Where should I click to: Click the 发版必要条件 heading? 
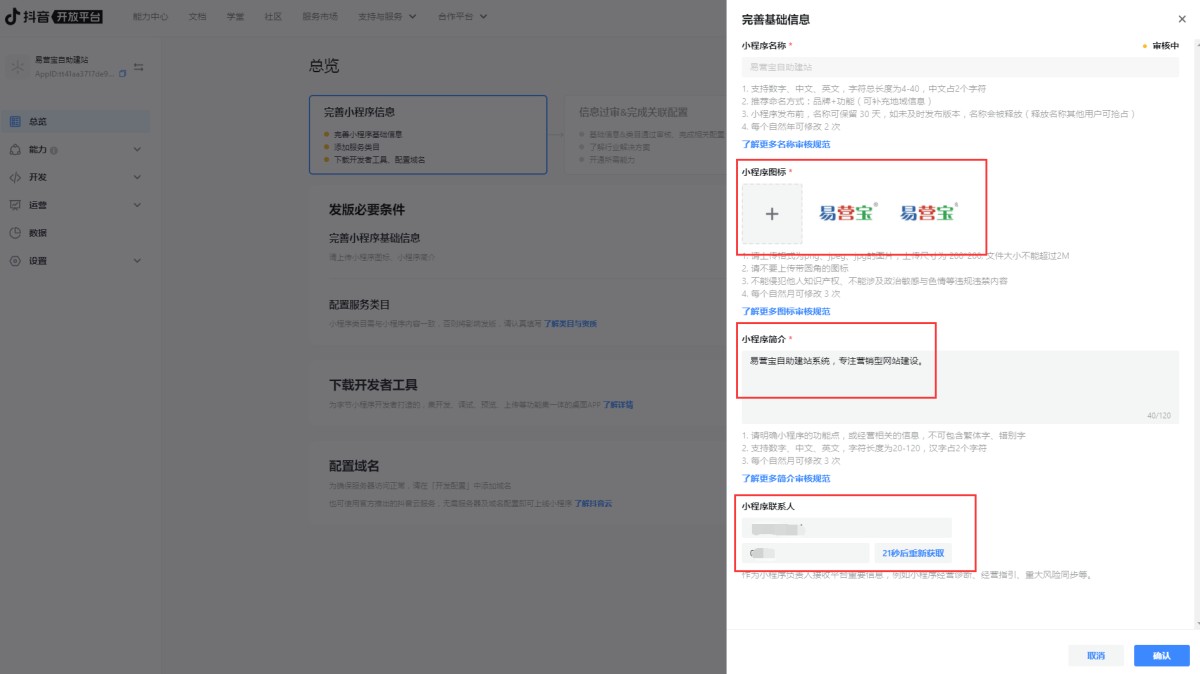(x=367, y=210)
